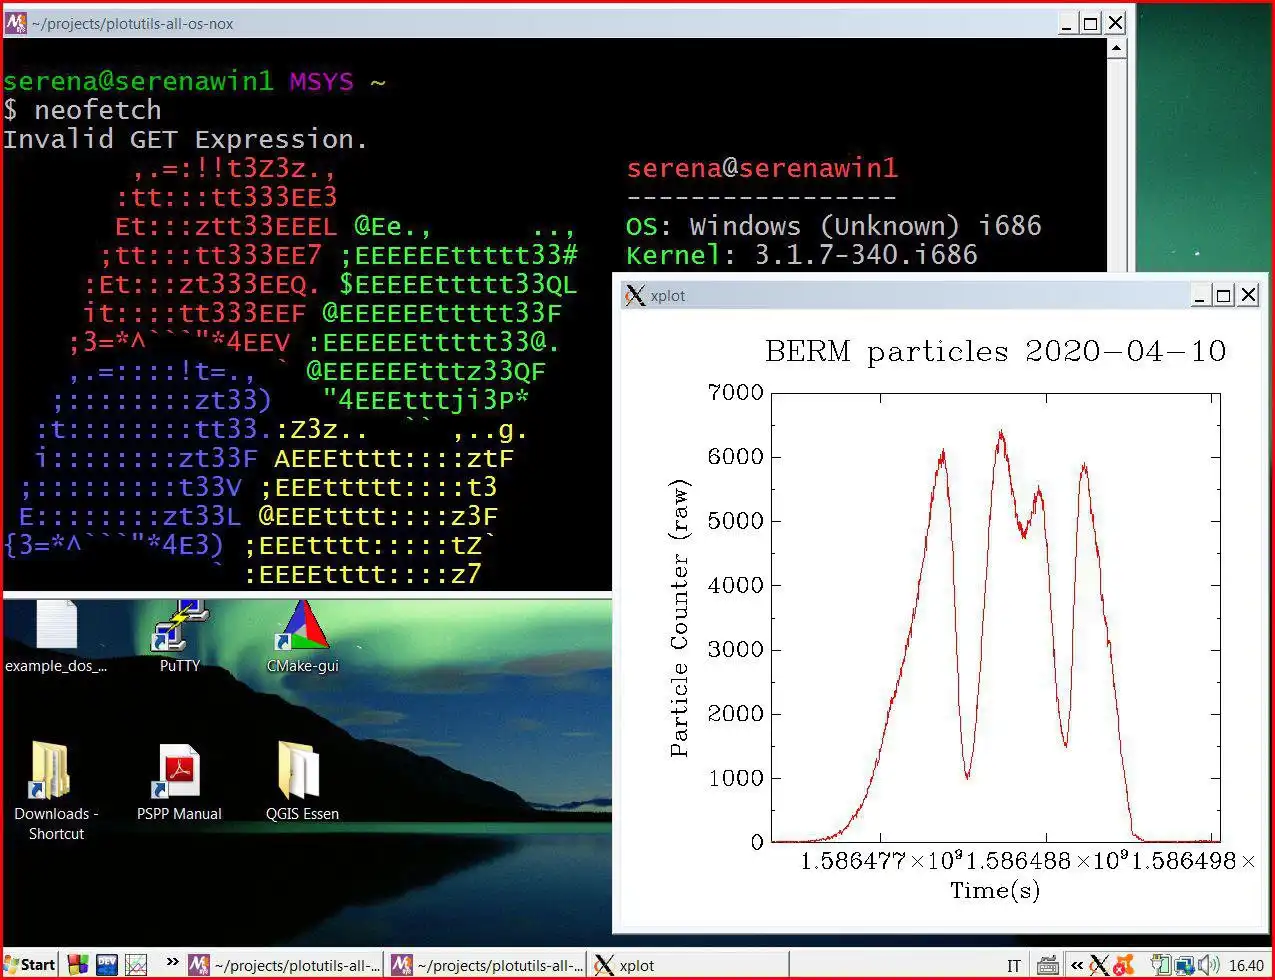Open the PuTTY desktop shortcut
1275x980 pixels.
pyautogui.click(x=180, y=636)
